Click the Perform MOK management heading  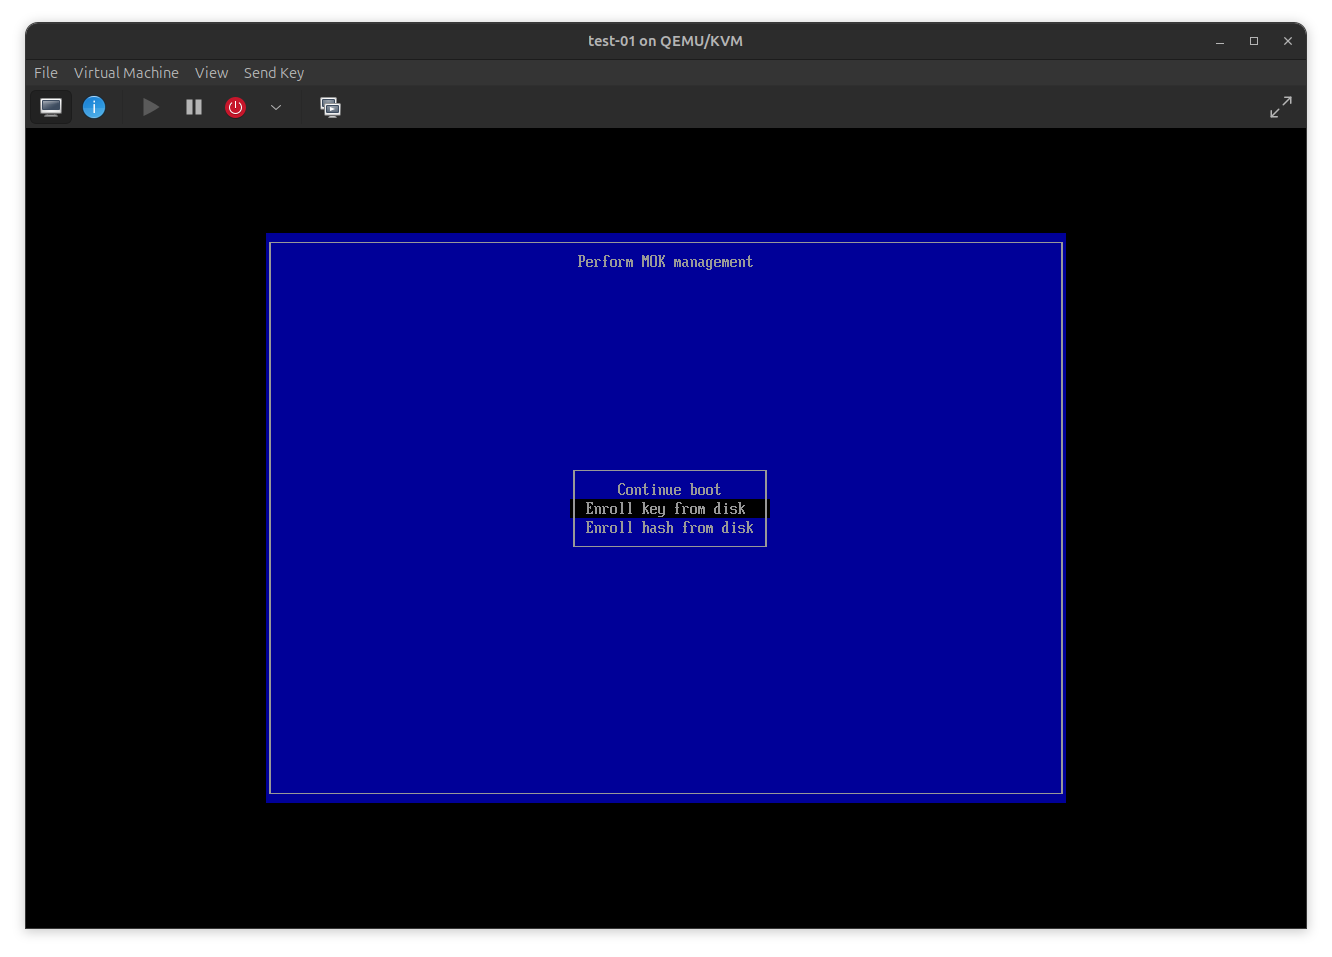664,261
